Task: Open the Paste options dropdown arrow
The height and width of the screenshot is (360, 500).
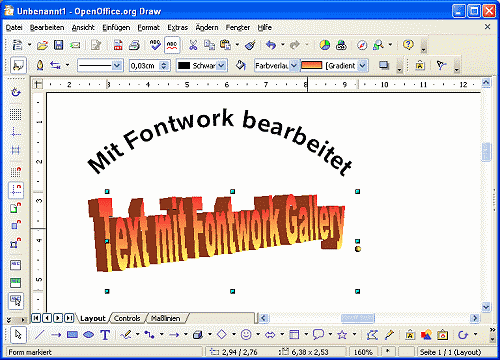Action: tap(237, 45)
